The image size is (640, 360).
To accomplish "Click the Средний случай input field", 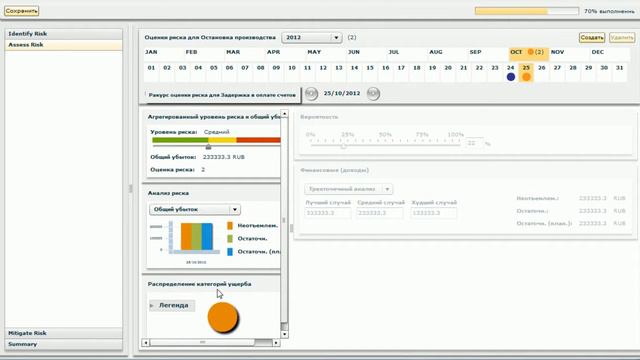I will coord(380,213).
